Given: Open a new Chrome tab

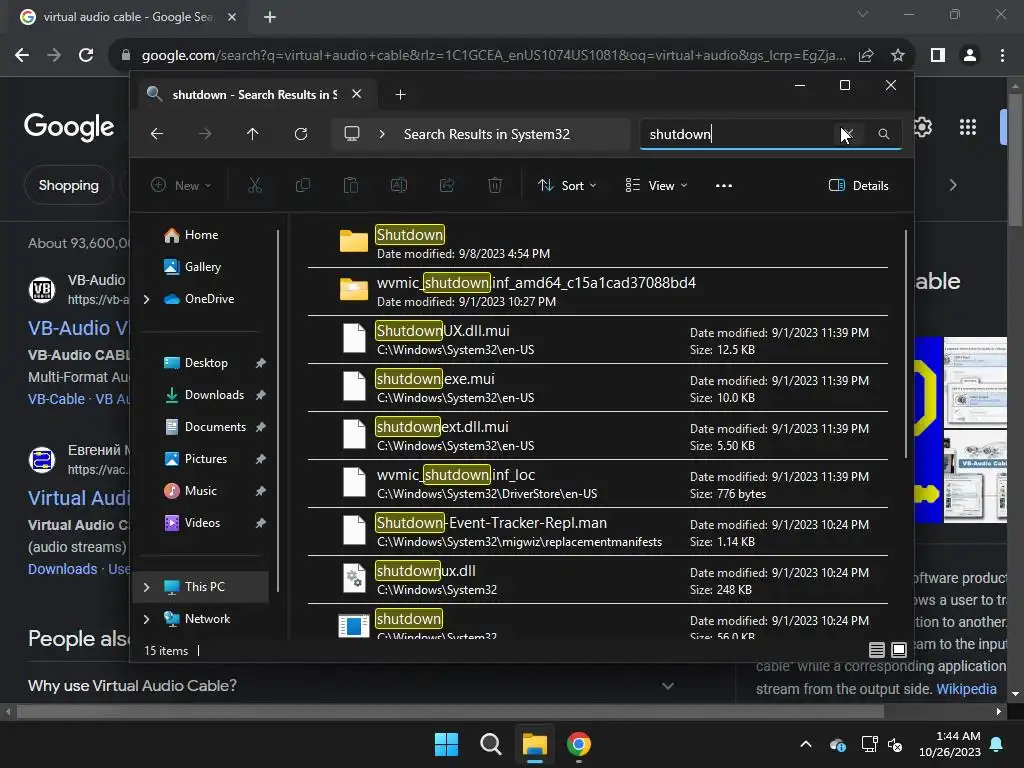Looking at the screenshot, I should point(270,17).
